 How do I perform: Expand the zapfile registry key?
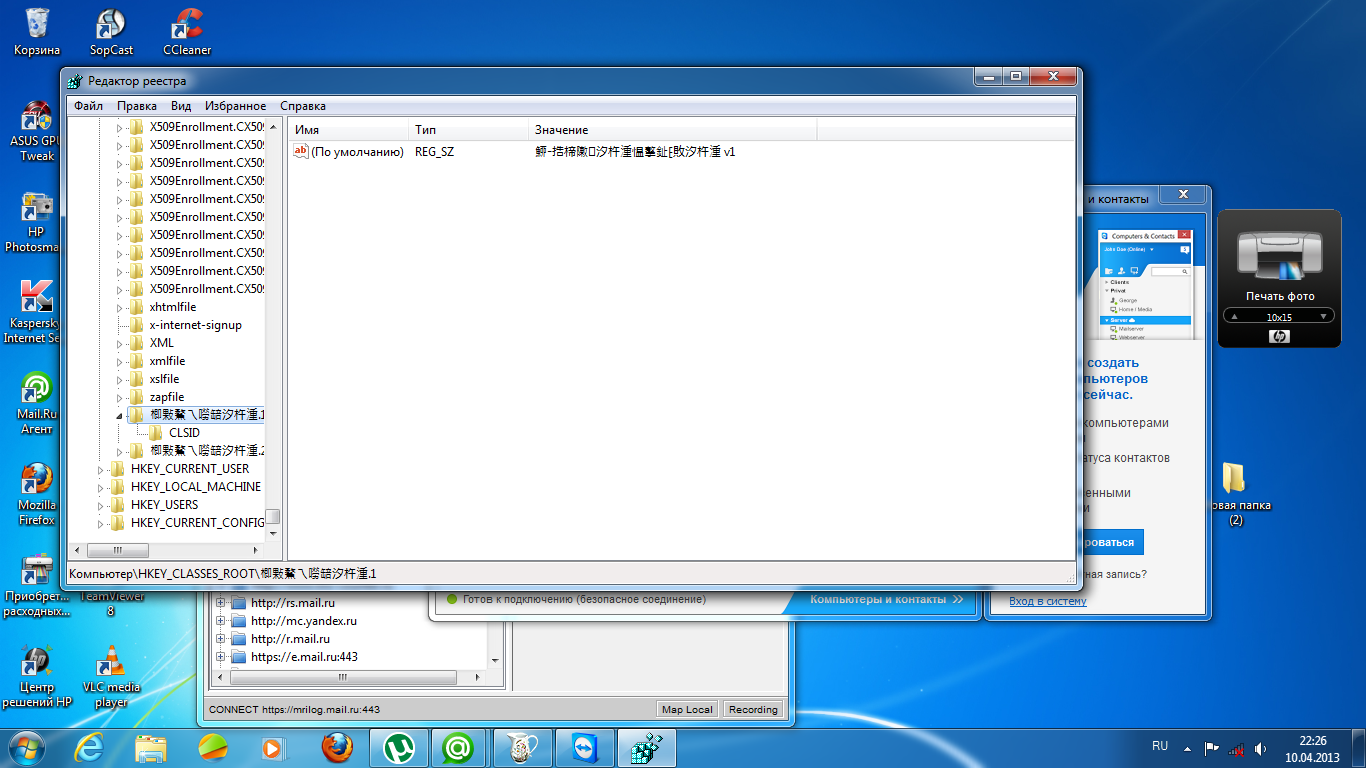pyautogui.click(x=121, y=397)
